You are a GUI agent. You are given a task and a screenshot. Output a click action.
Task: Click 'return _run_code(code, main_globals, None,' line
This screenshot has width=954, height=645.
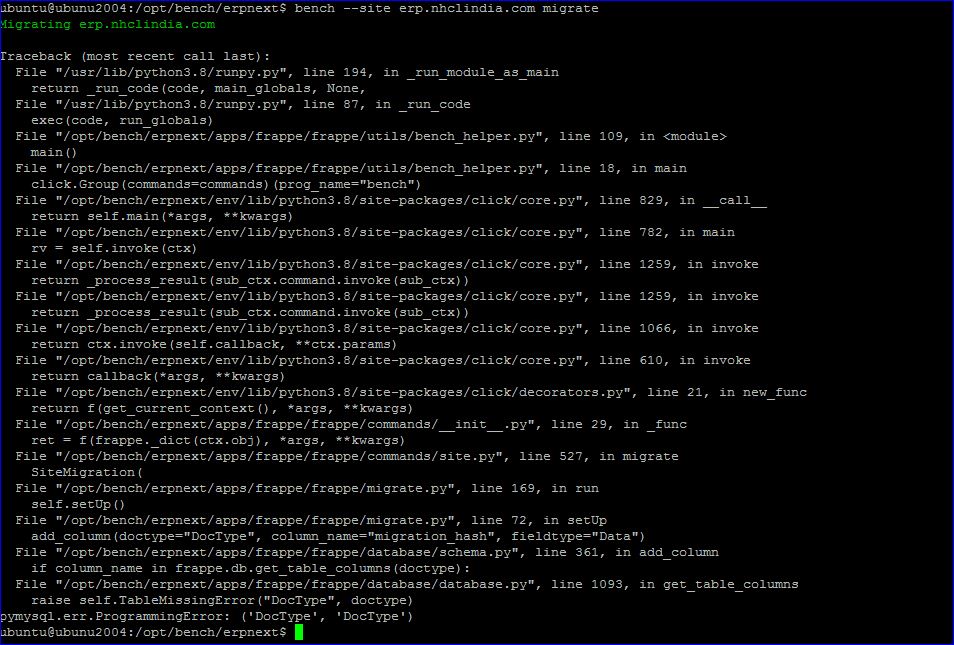point(198,88)
